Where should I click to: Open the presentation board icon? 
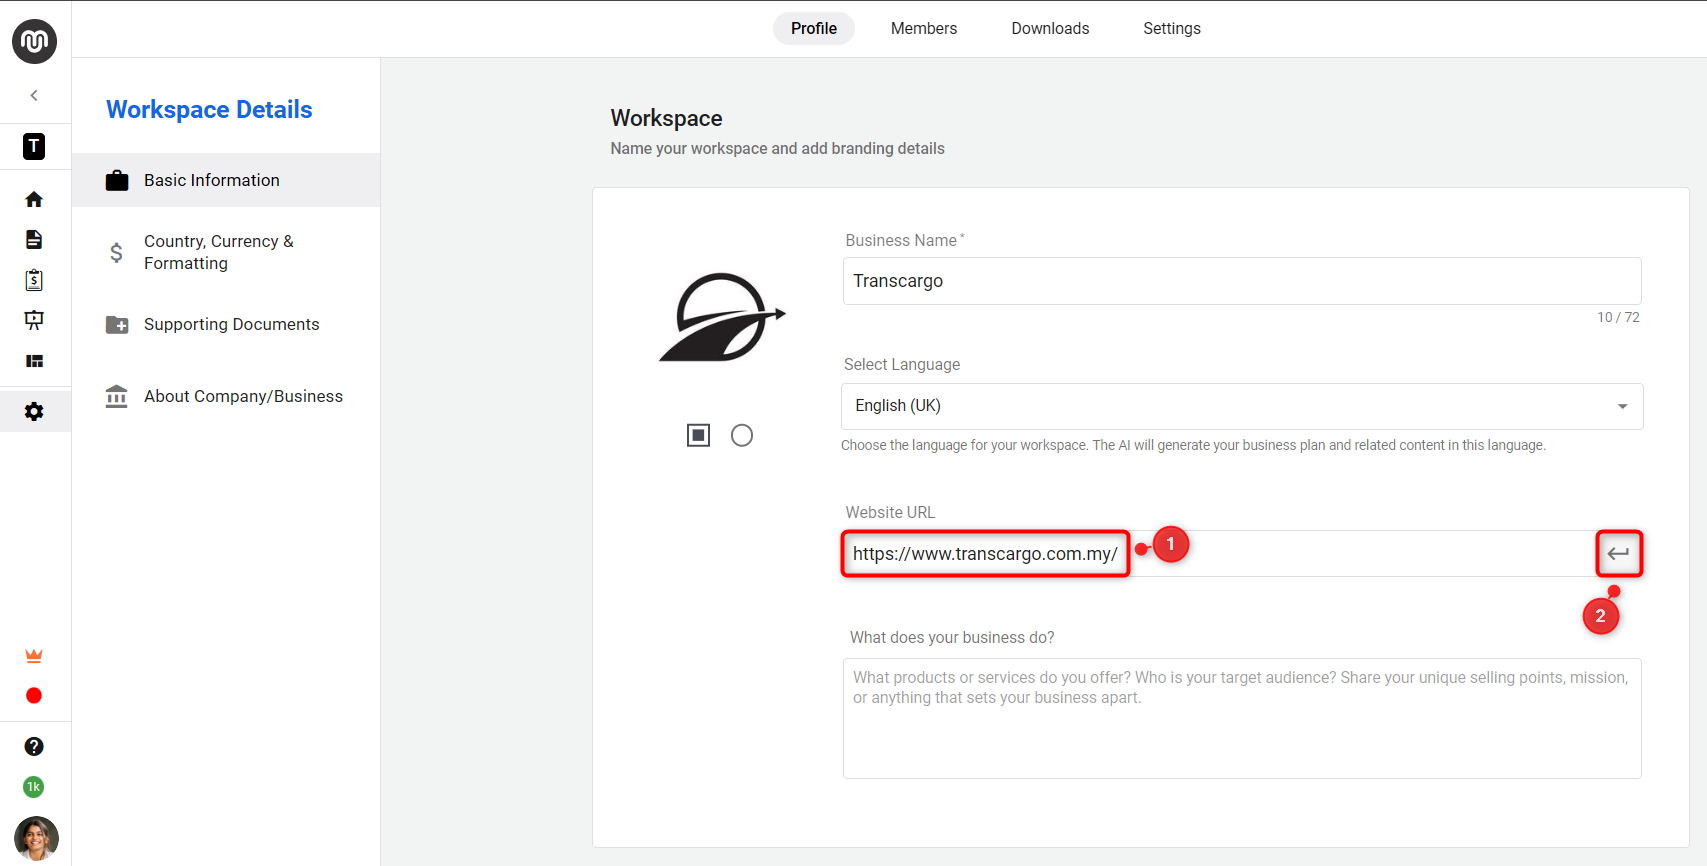pos(34,320)
